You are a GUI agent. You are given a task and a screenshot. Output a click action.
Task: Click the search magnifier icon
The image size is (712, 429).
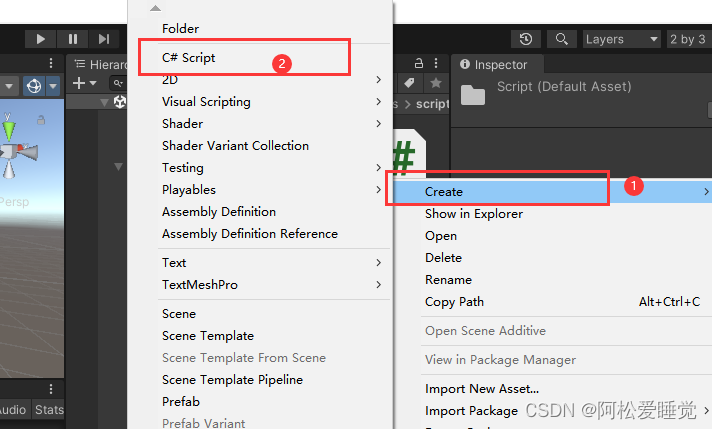(x=562, y=39)
